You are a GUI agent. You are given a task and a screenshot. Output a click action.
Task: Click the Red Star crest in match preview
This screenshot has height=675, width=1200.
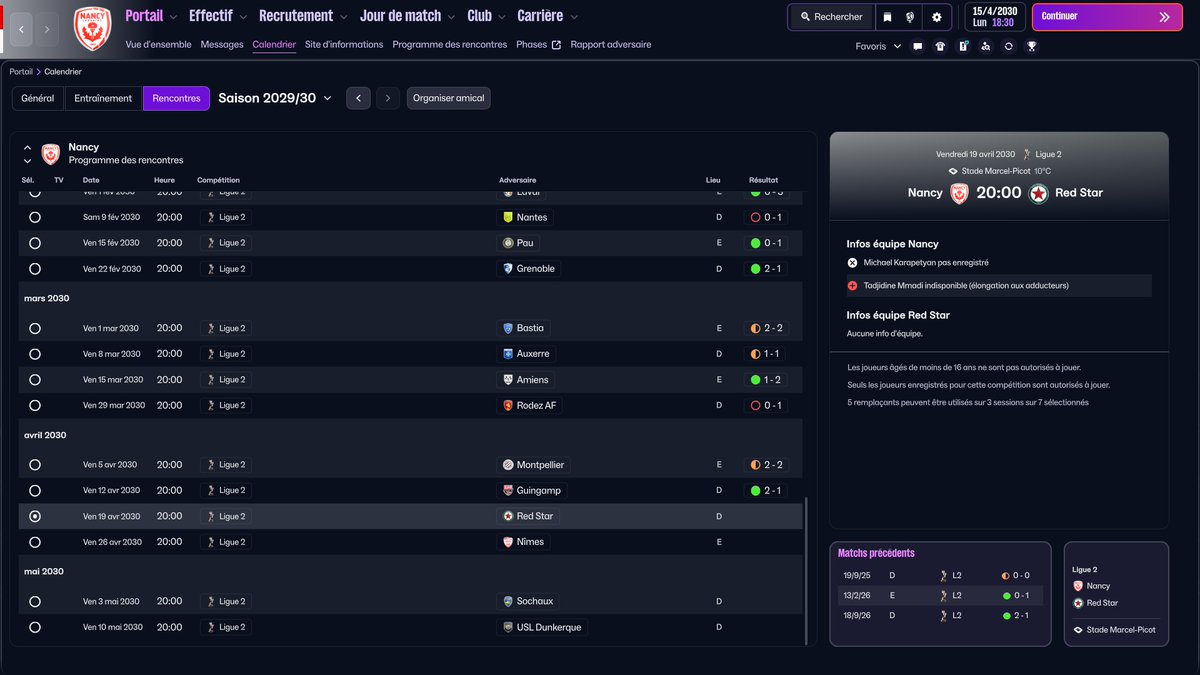tap(1039, 193)
